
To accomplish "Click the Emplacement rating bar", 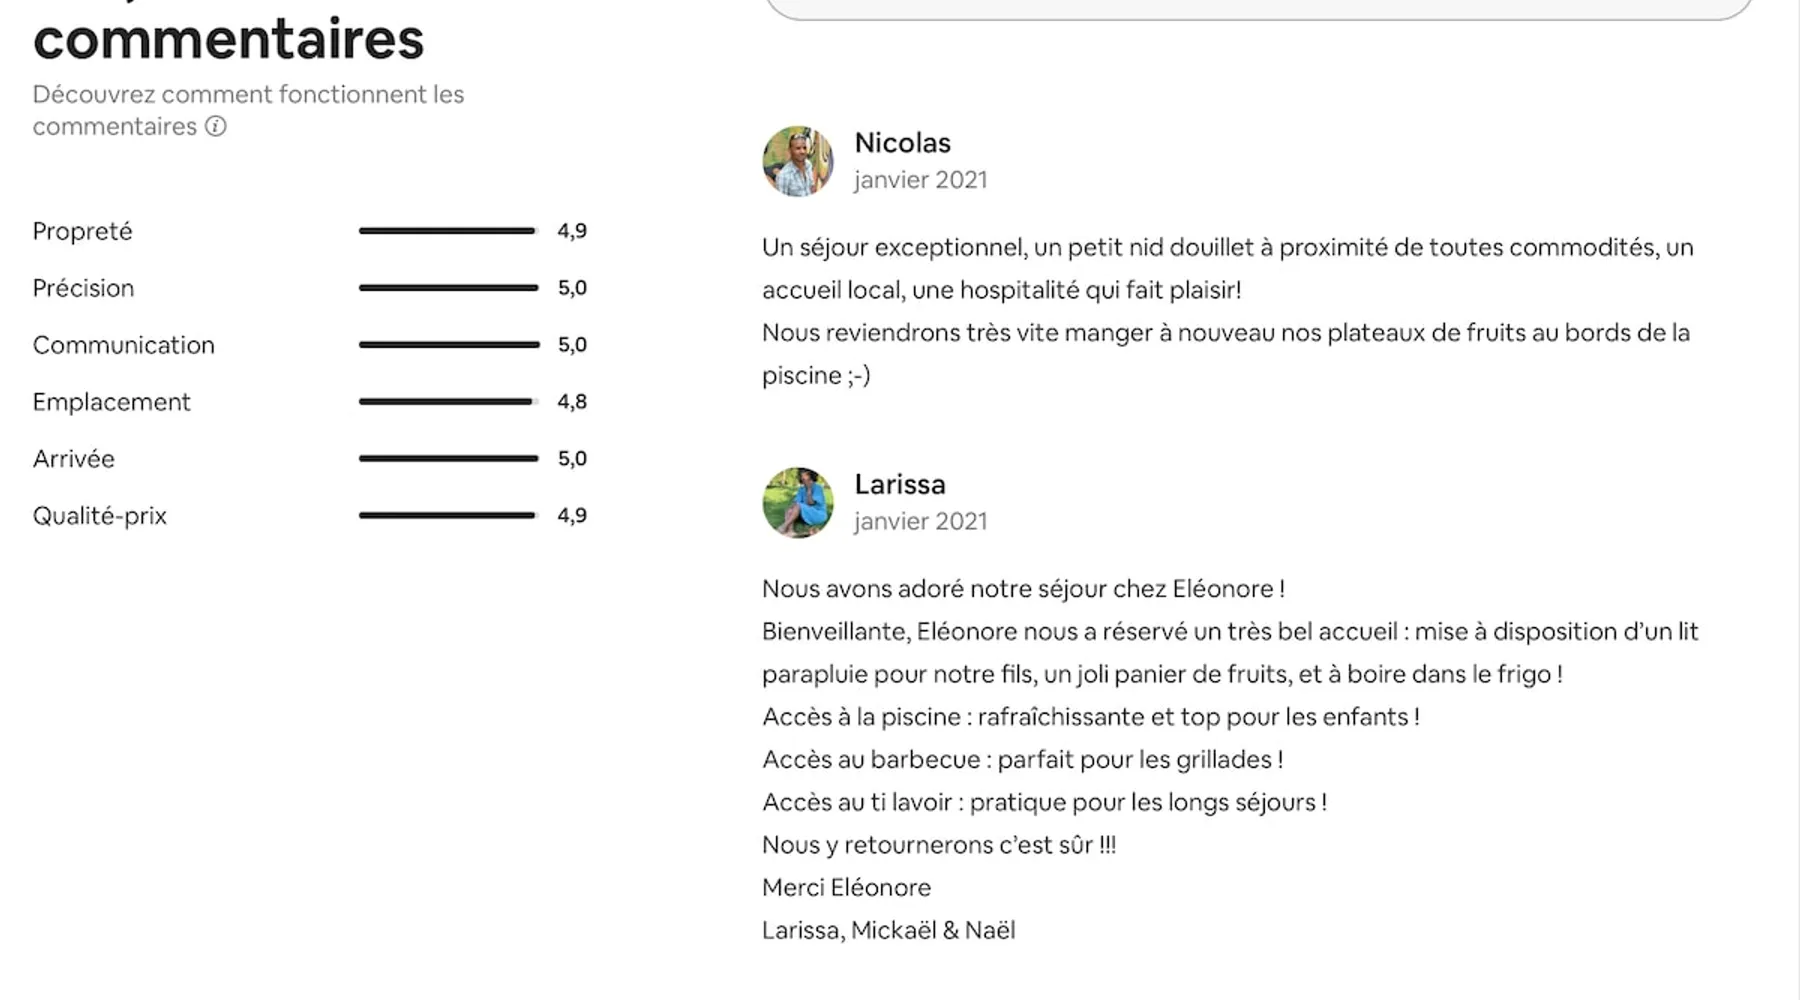I will click(x=448, y=402).
